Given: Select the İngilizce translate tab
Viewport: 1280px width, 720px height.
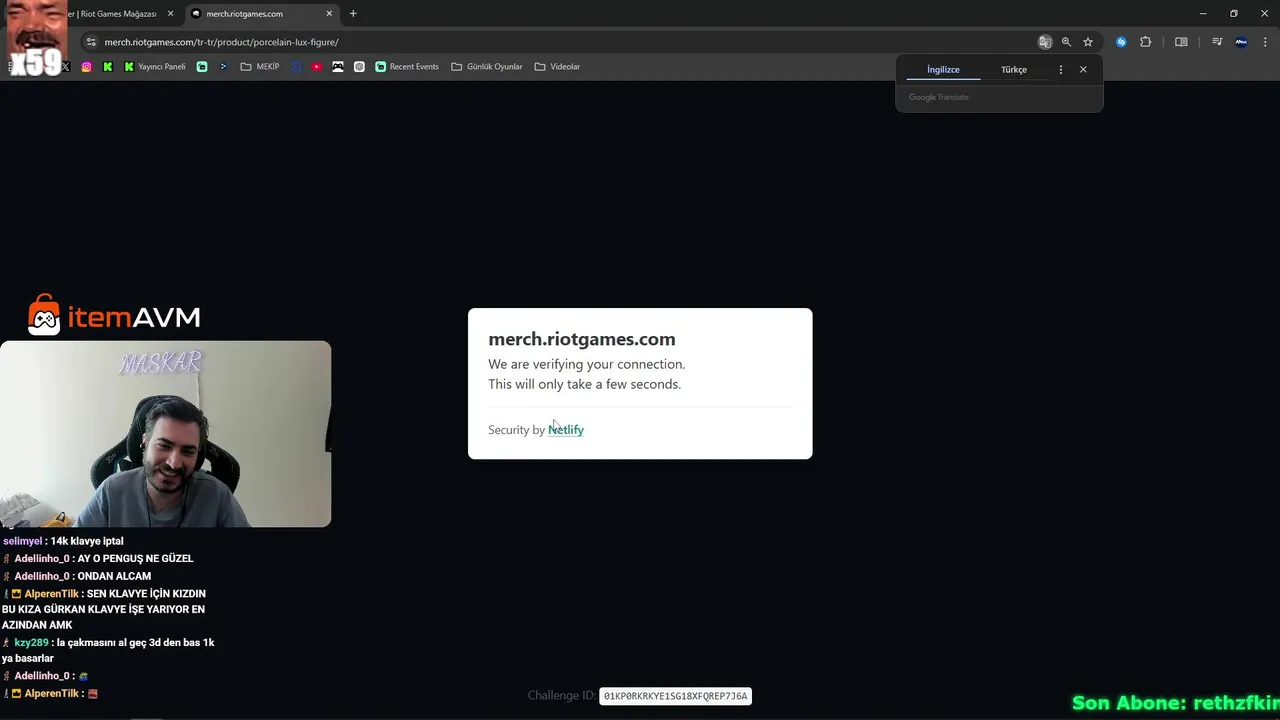Looking at the screenshot, I should 943,70.
